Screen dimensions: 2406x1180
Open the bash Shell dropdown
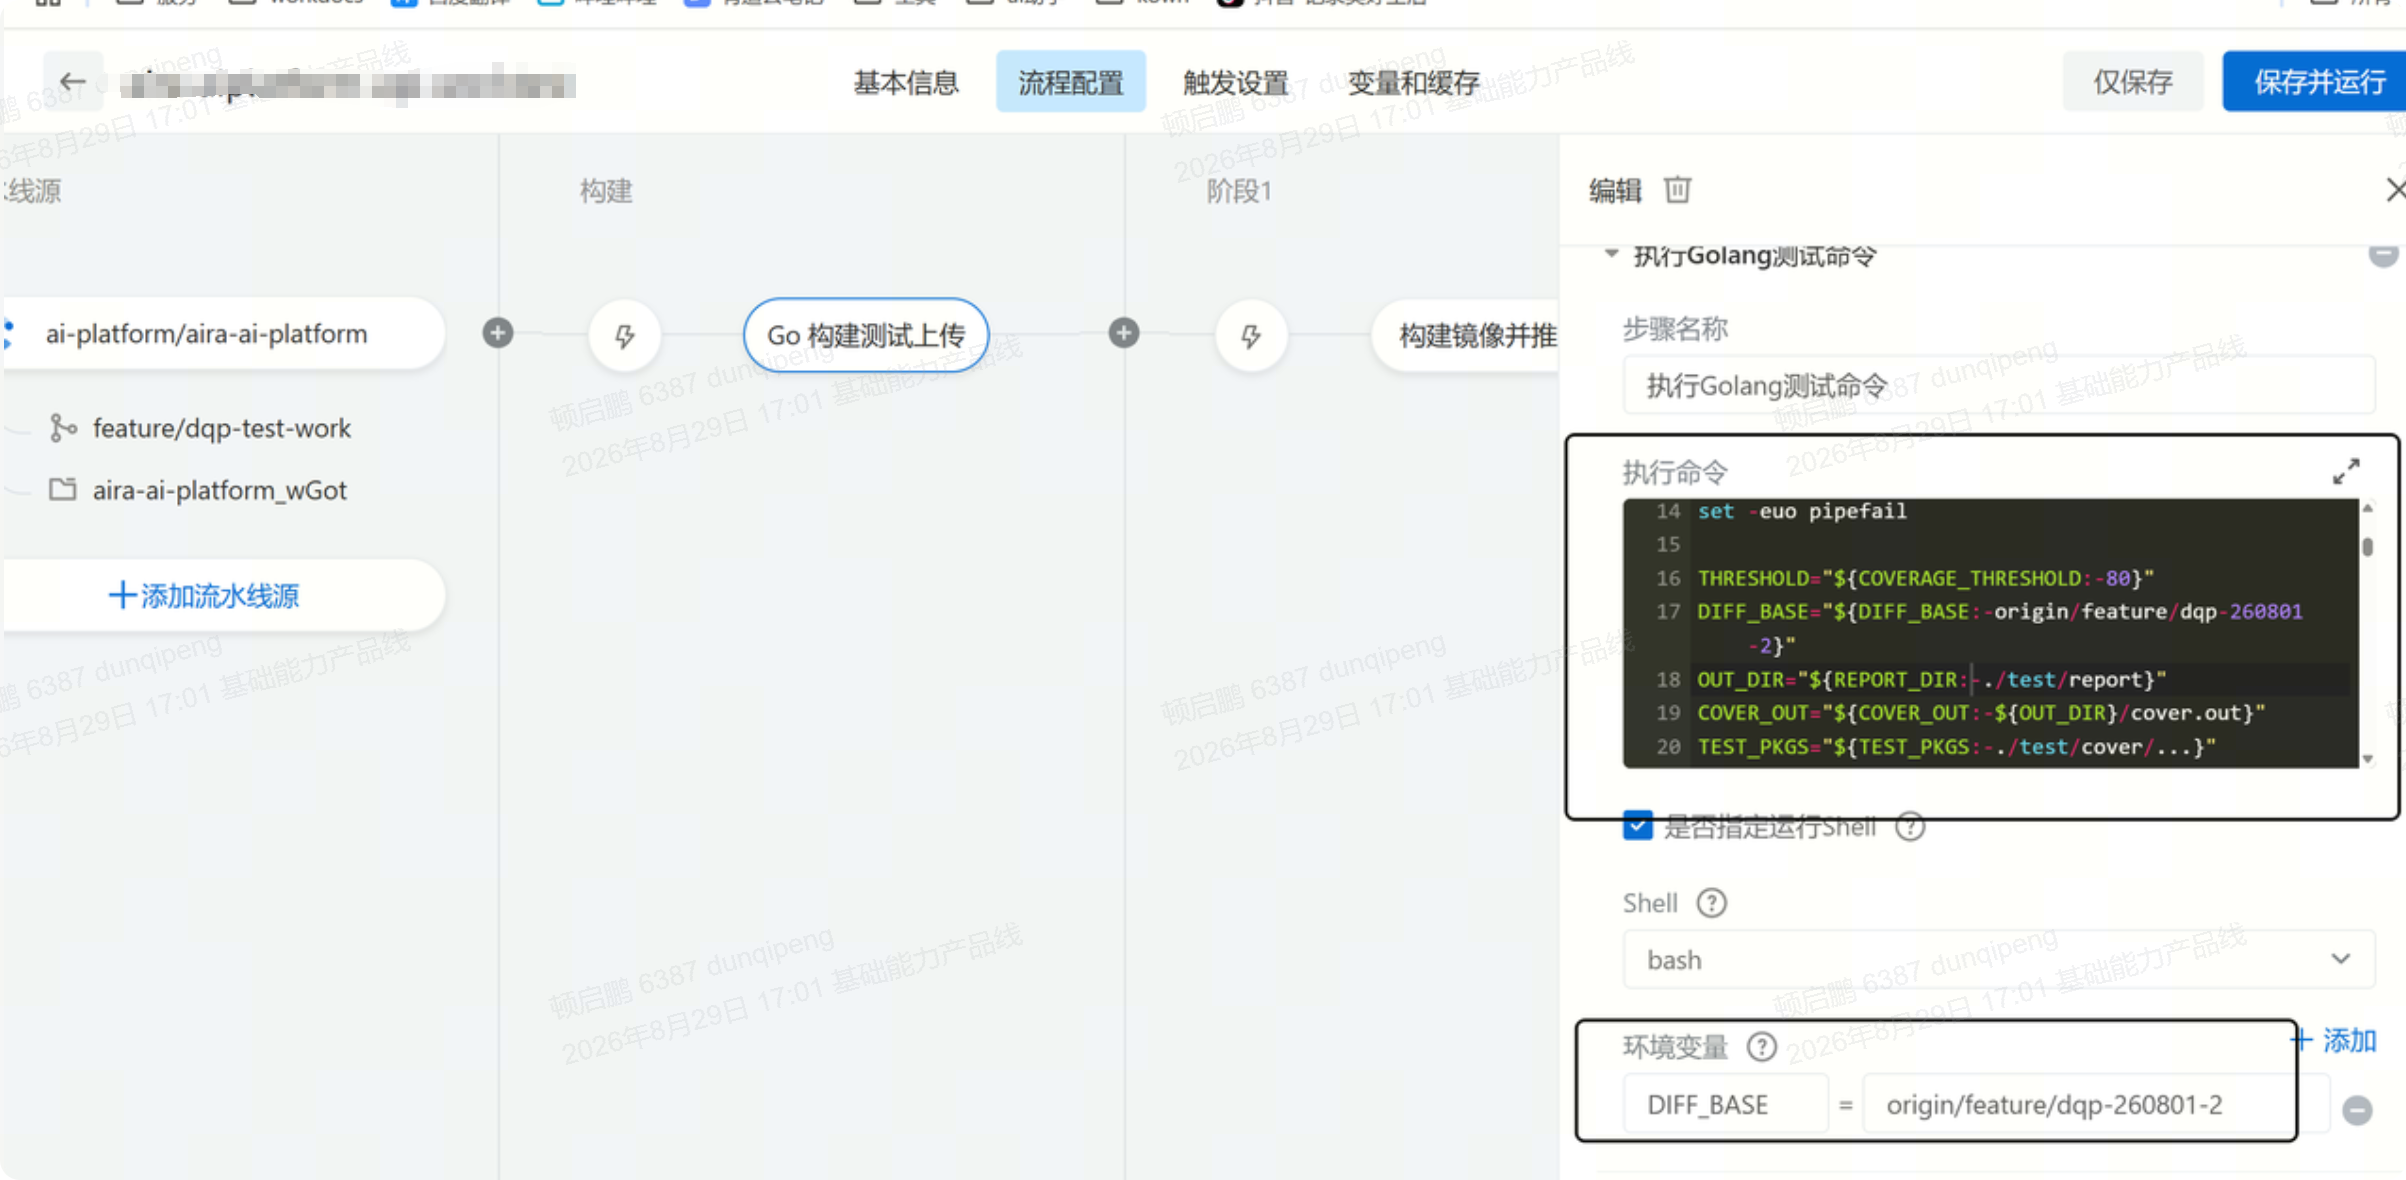(x=1998, y=959)
